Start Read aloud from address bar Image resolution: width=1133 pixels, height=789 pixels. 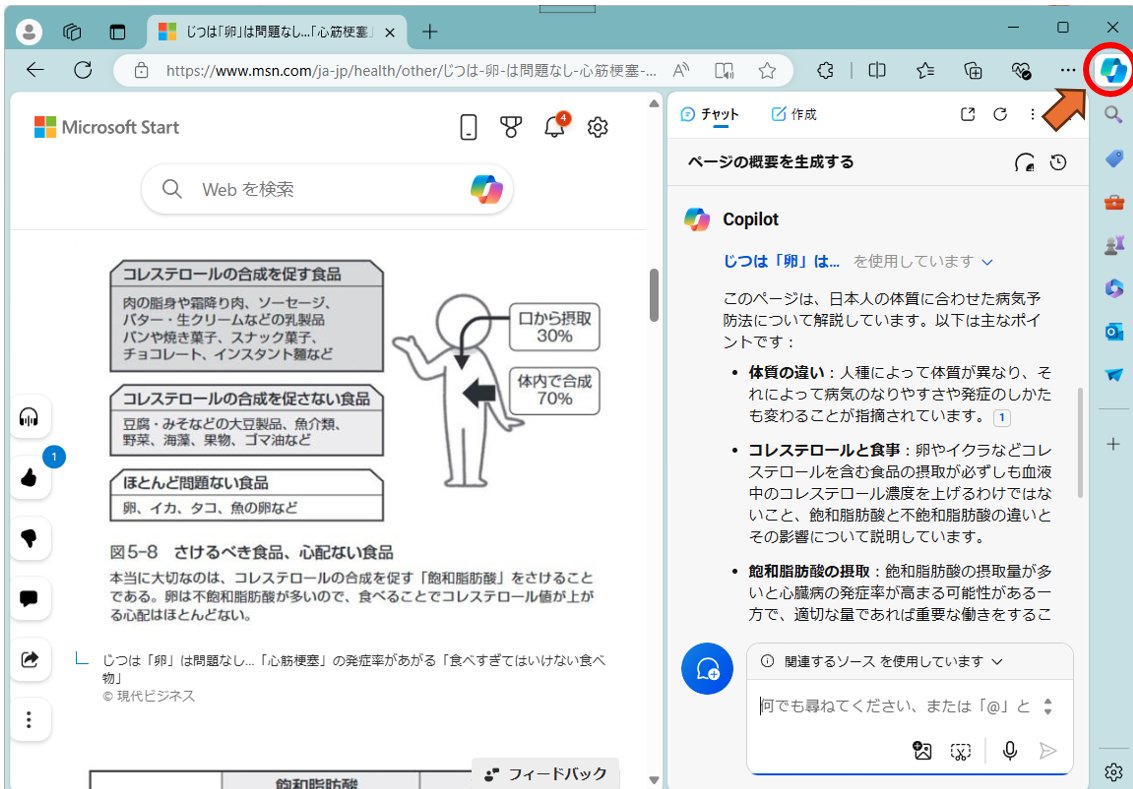pos(681,70)
